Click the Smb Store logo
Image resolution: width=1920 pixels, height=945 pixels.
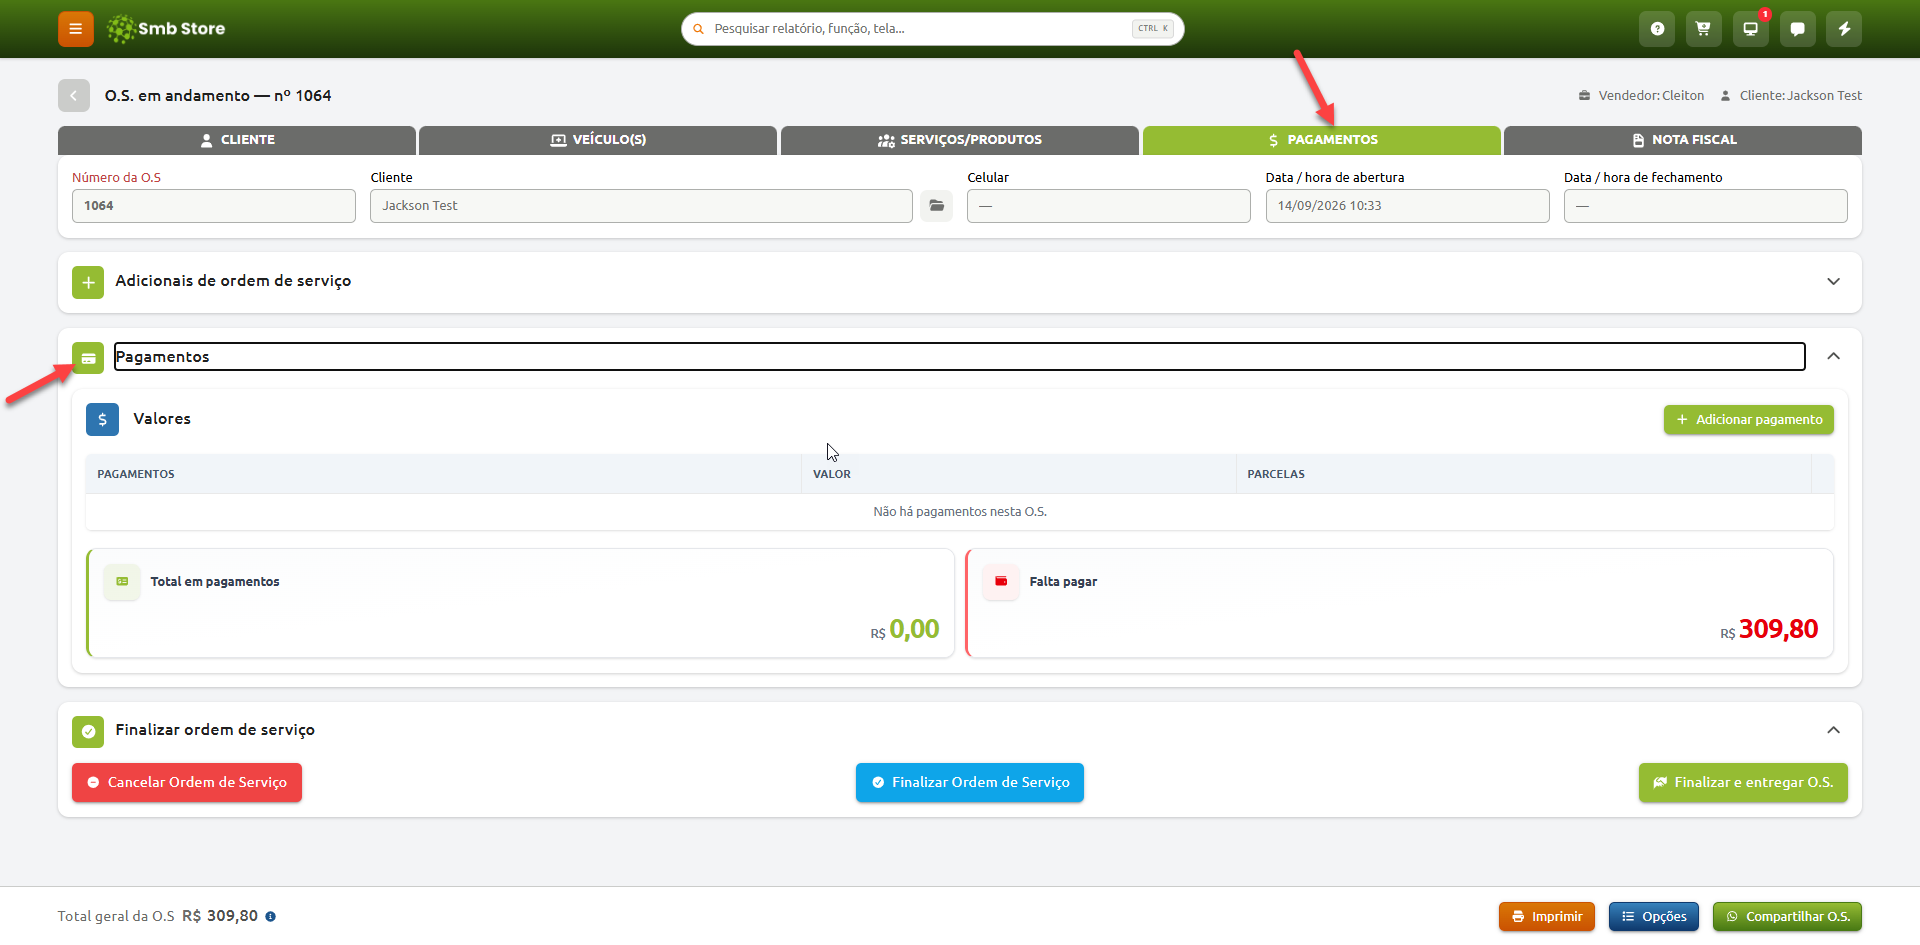166,29
